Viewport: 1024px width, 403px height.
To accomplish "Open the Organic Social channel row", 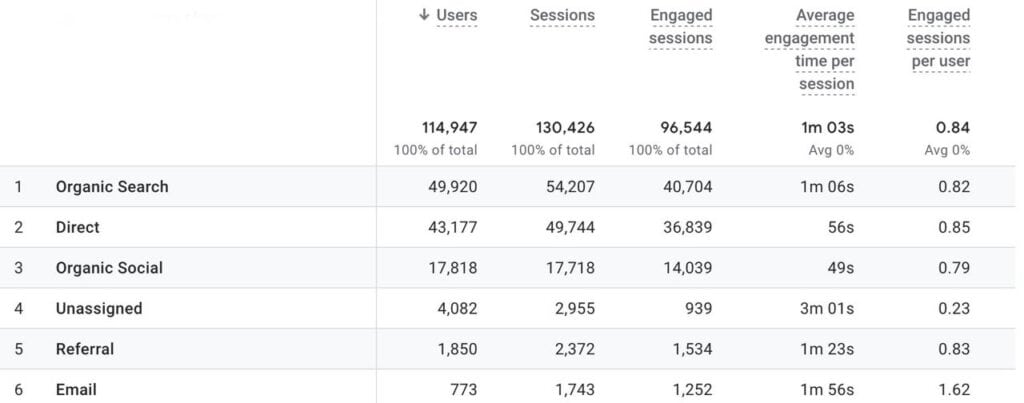I will (x=109, y=268).
